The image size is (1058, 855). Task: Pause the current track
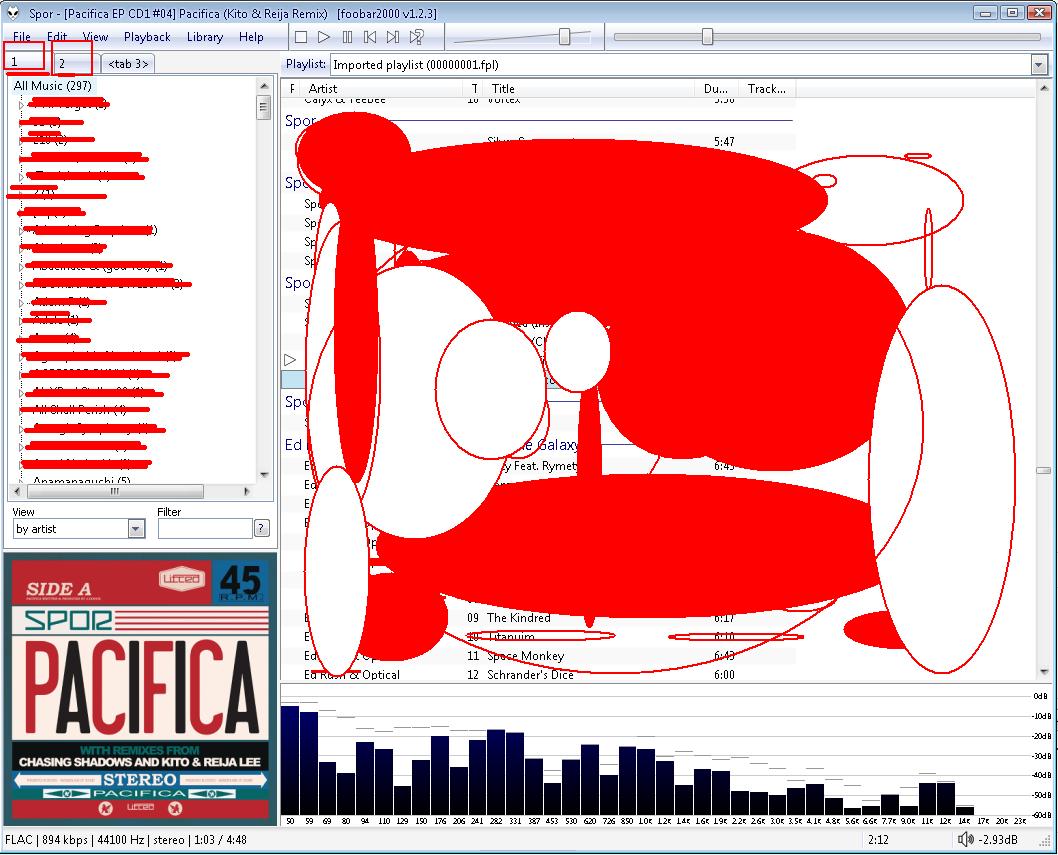coord(347,37)
